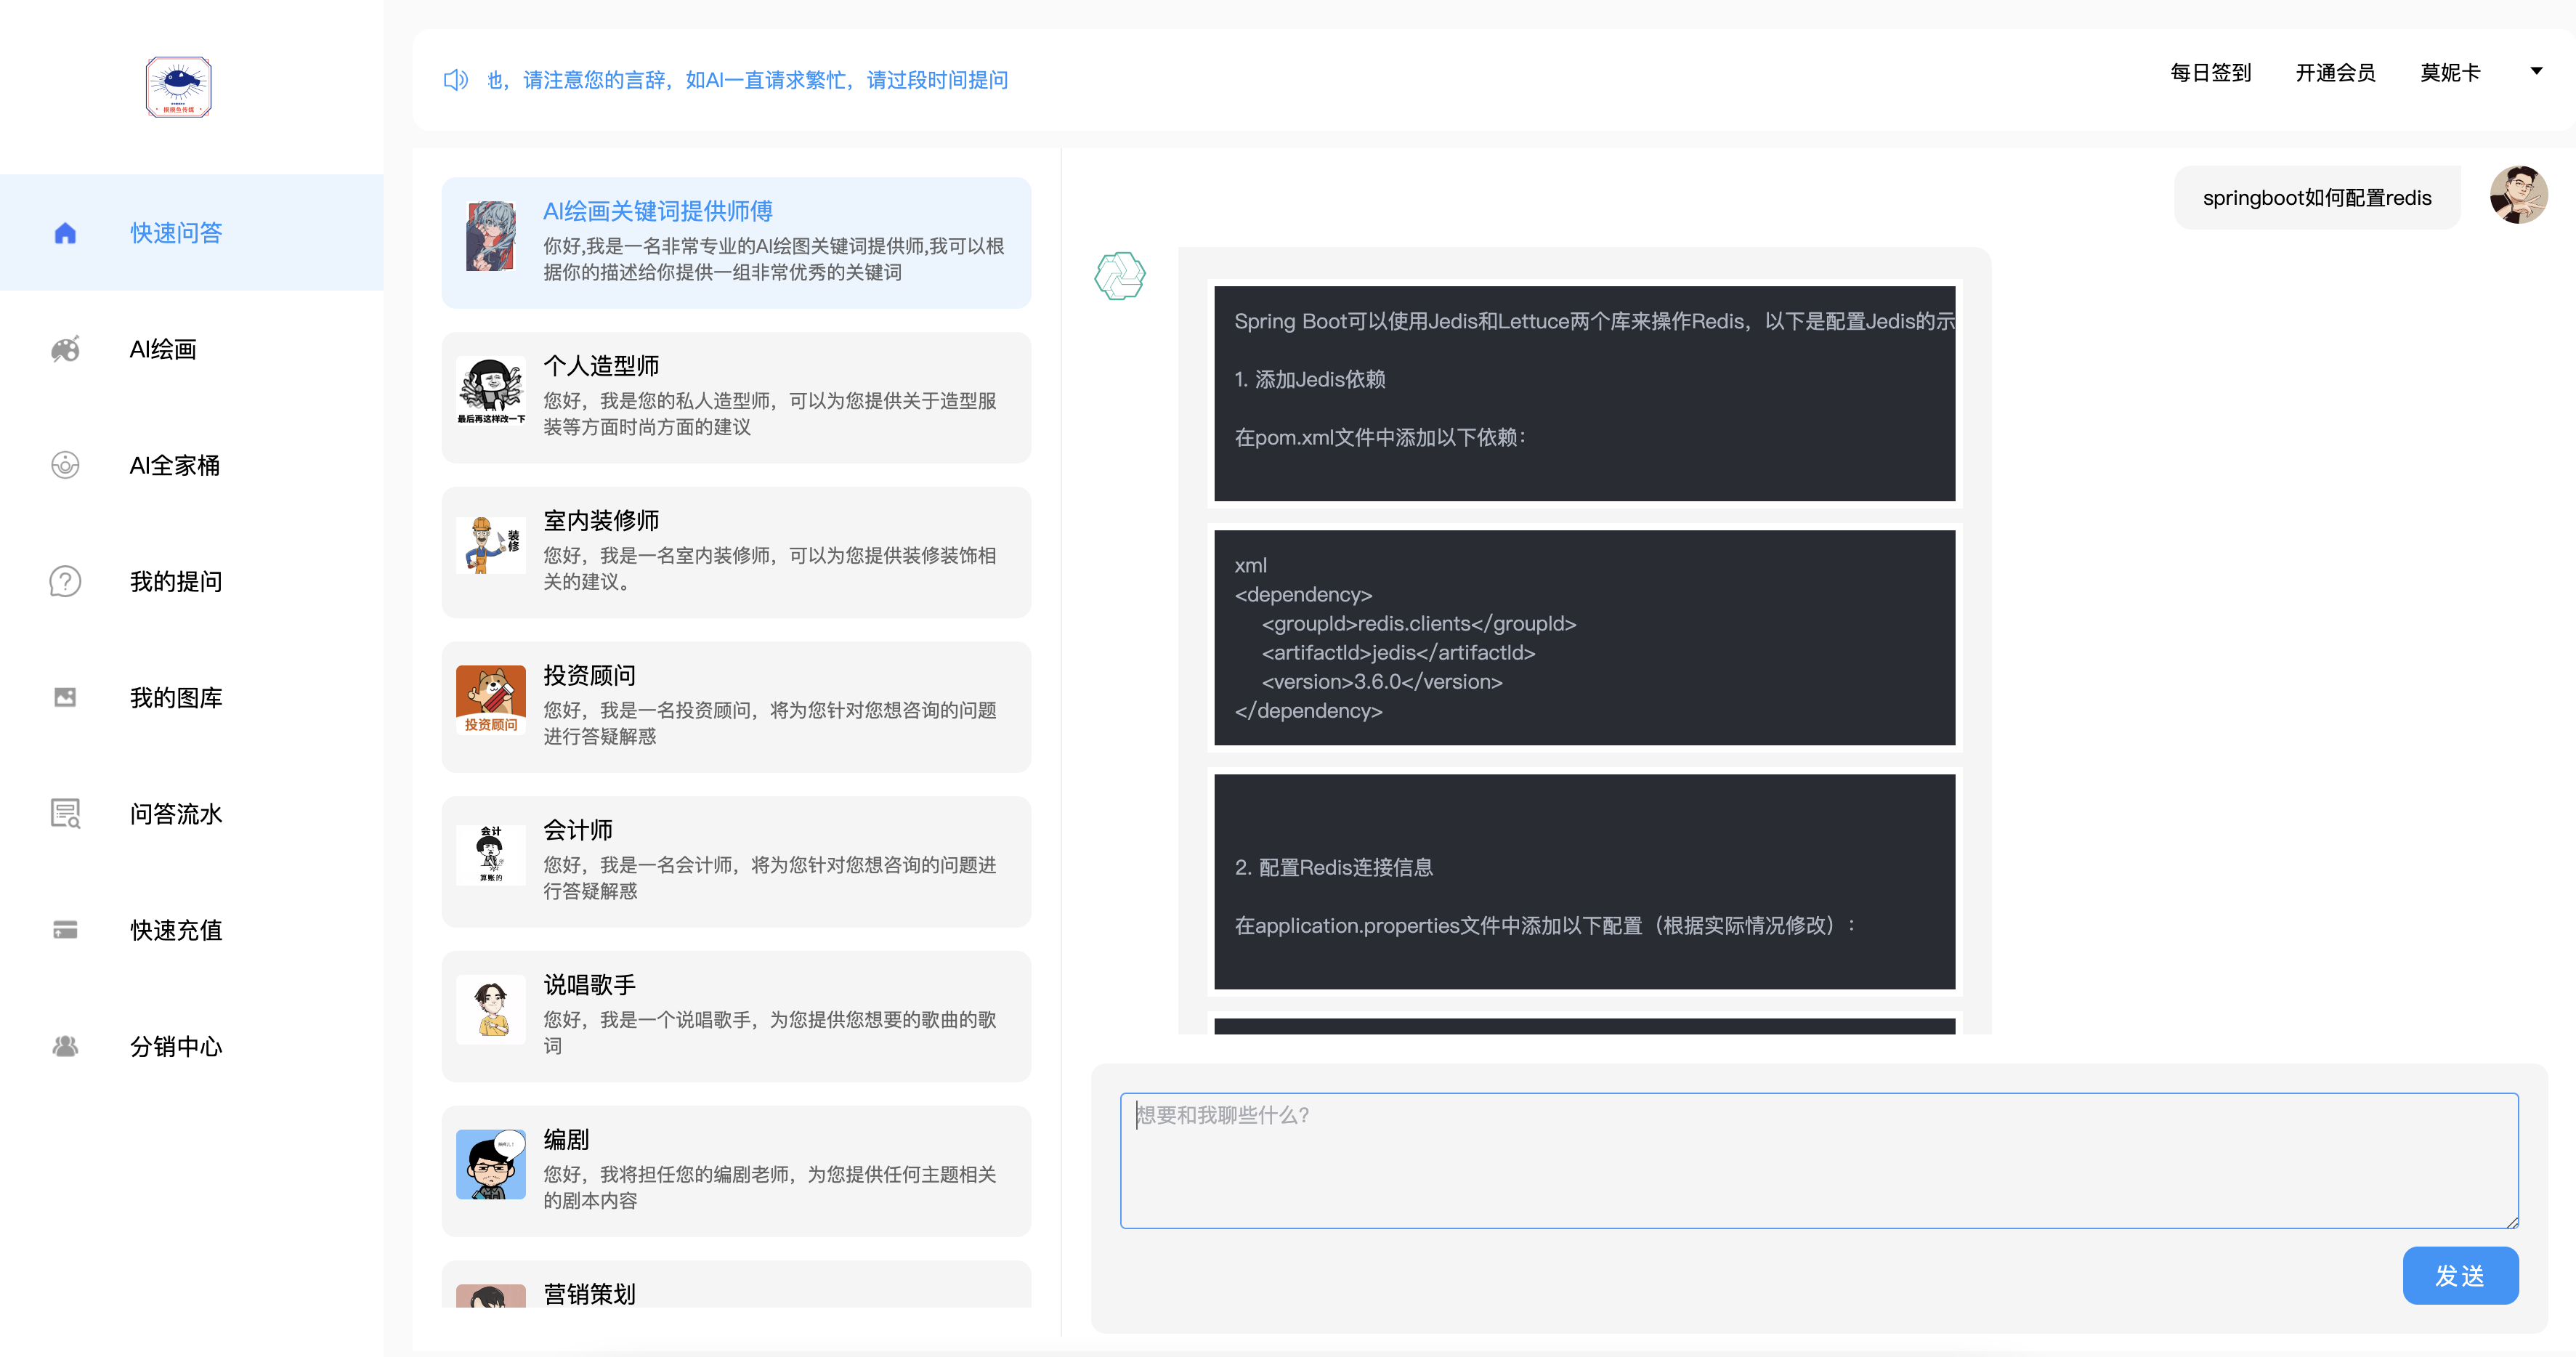Open the 莫妮卡 username menu
This screenshot has width=2576, height=1357.
(x=2449, y=73)
